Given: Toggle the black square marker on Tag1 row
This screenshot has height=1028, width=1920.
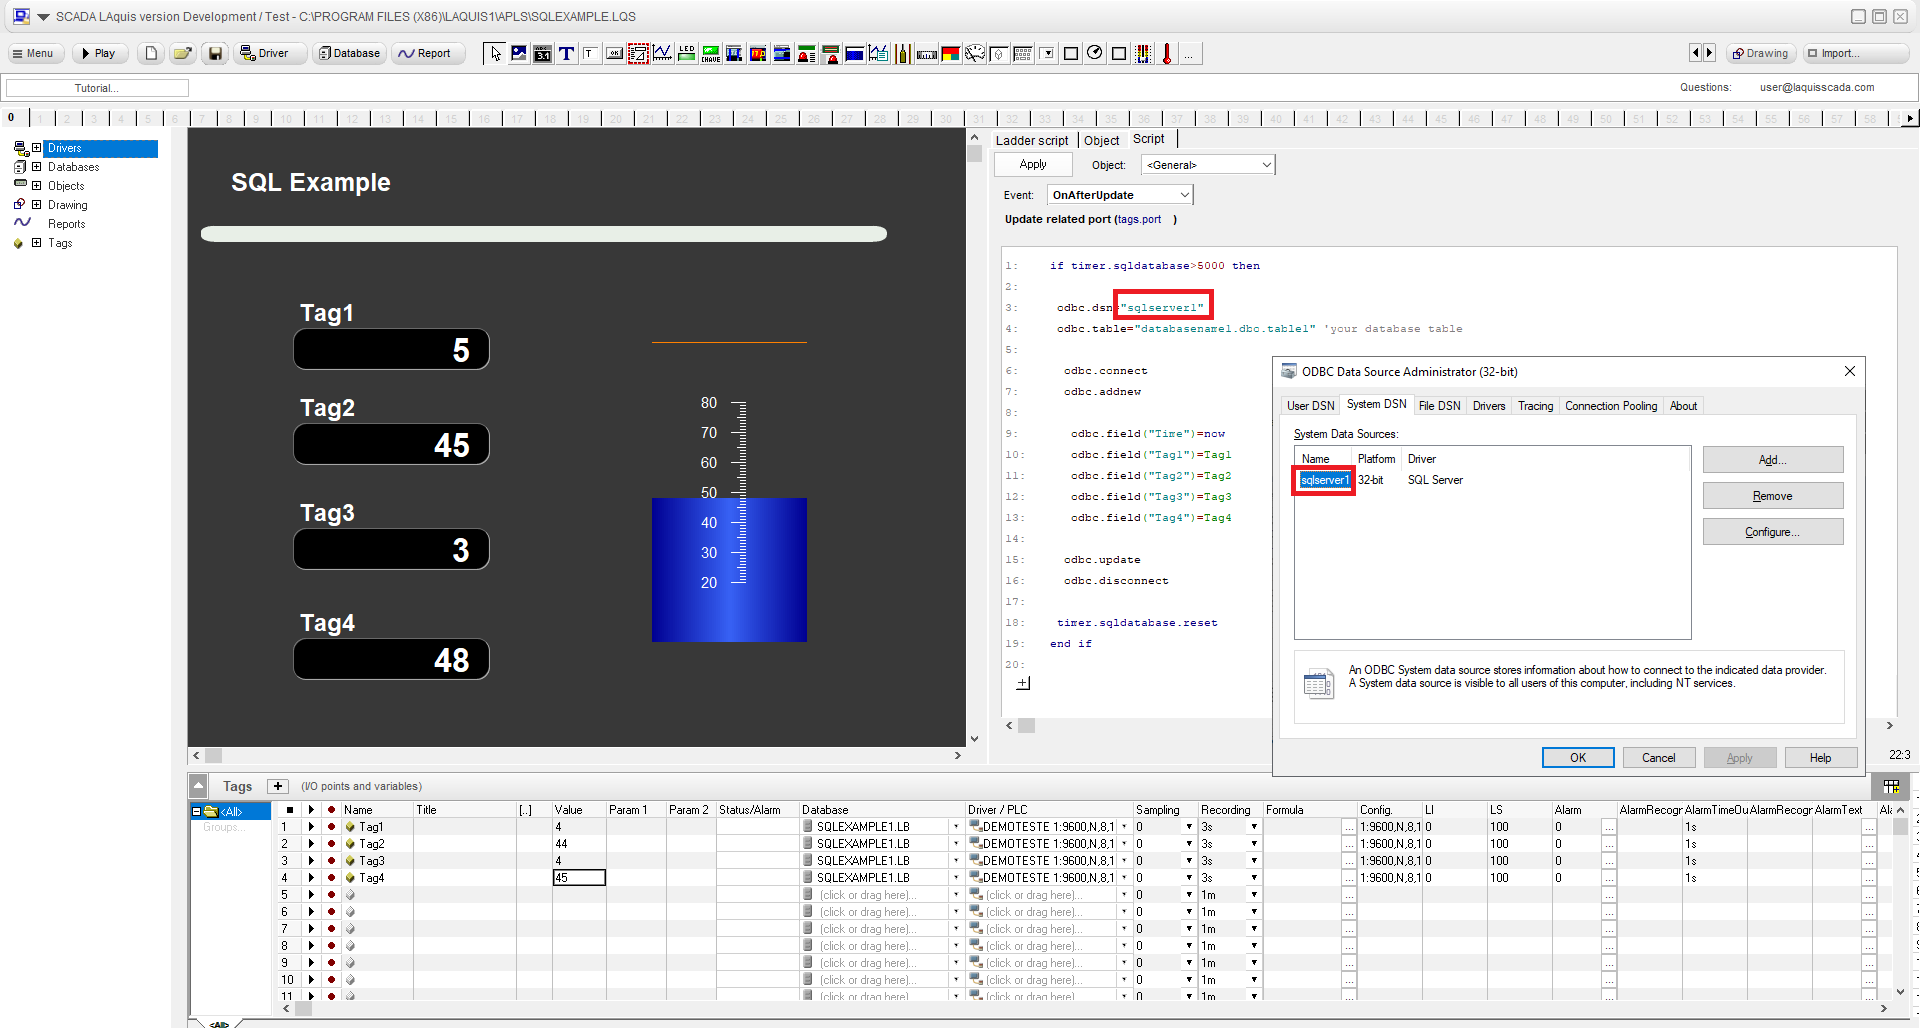Looking at the screenshot, I should coord(290,826).
